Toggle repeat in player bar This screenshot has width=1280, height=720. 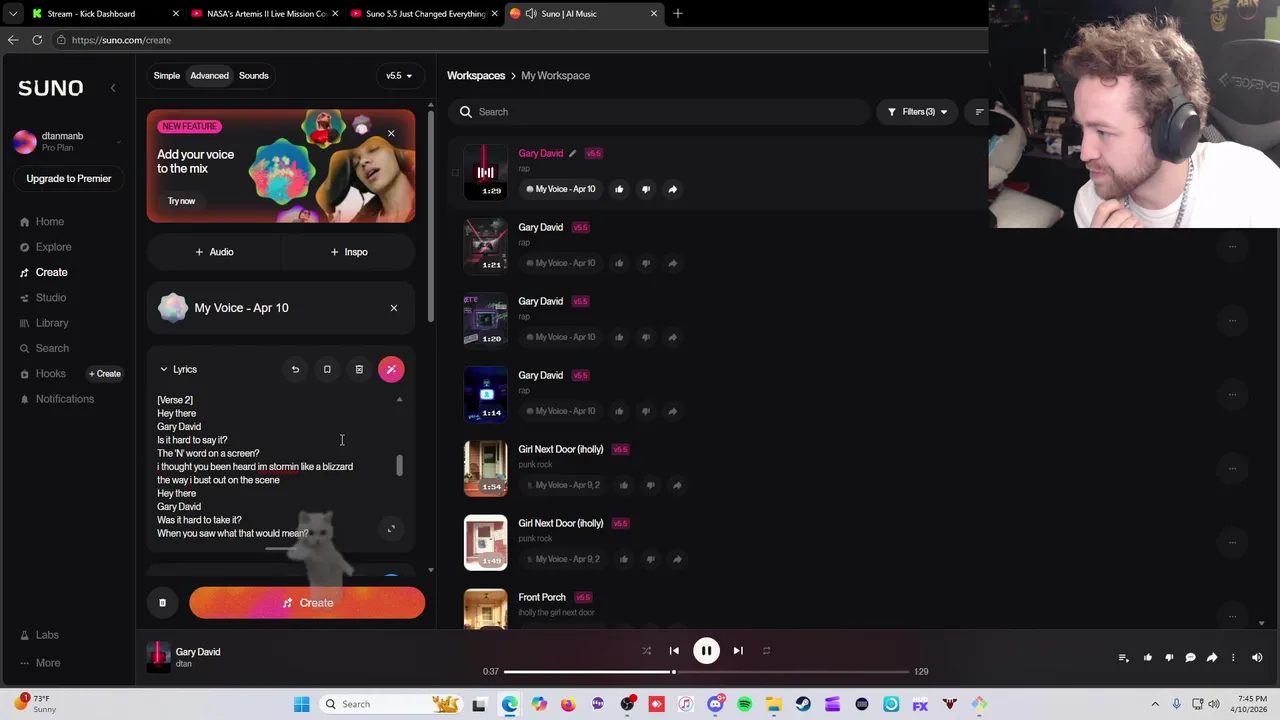click(766, 651)
